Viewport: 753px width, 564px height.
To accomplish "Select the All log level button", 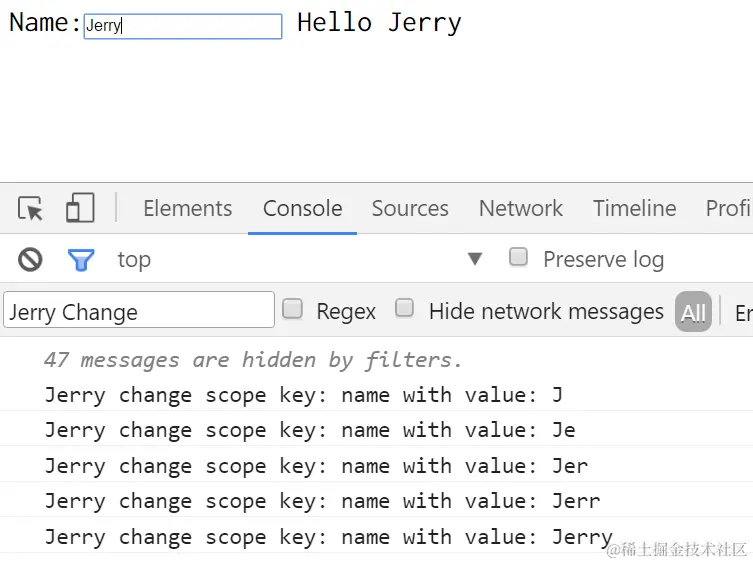I will click(x=693, y=312).
